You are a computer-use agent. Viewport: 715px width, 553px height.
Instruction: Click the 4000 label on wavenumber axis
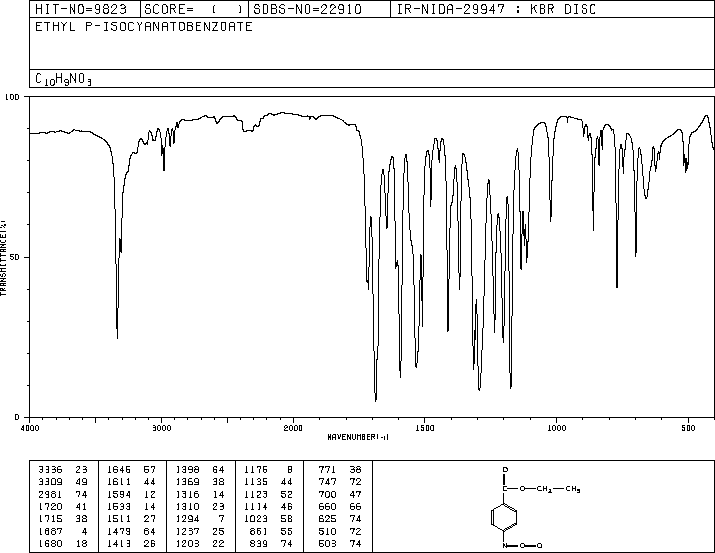[x=30, y=428]
